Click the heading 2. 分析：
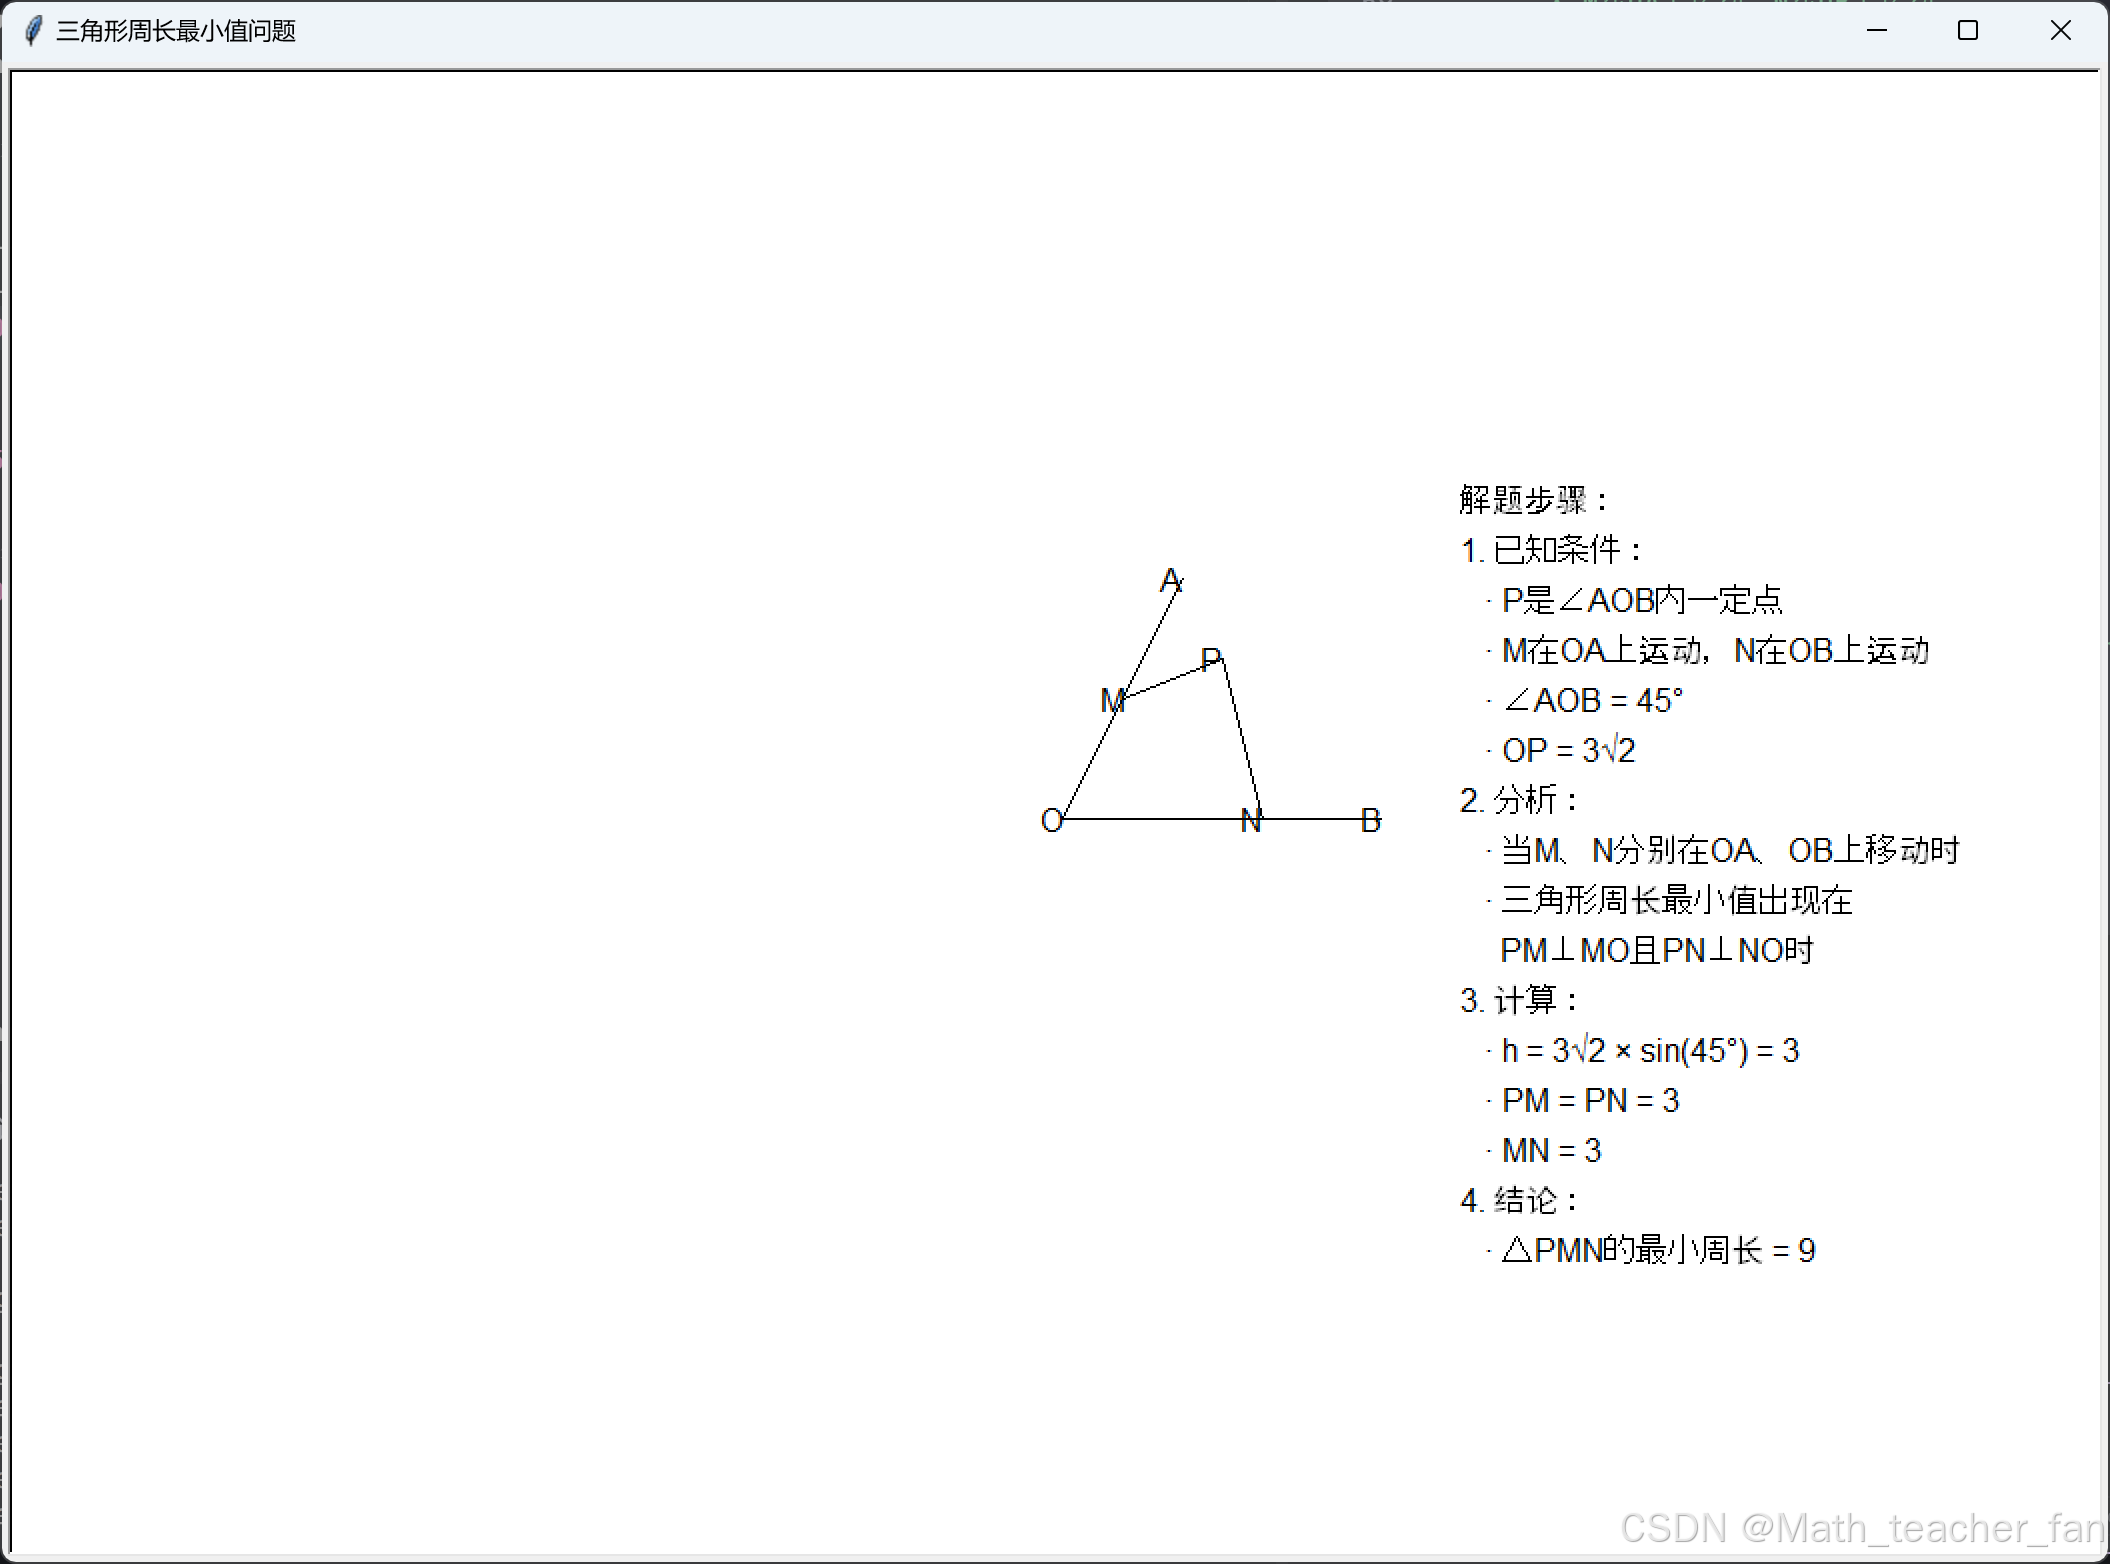 [x=1520, y=800]
